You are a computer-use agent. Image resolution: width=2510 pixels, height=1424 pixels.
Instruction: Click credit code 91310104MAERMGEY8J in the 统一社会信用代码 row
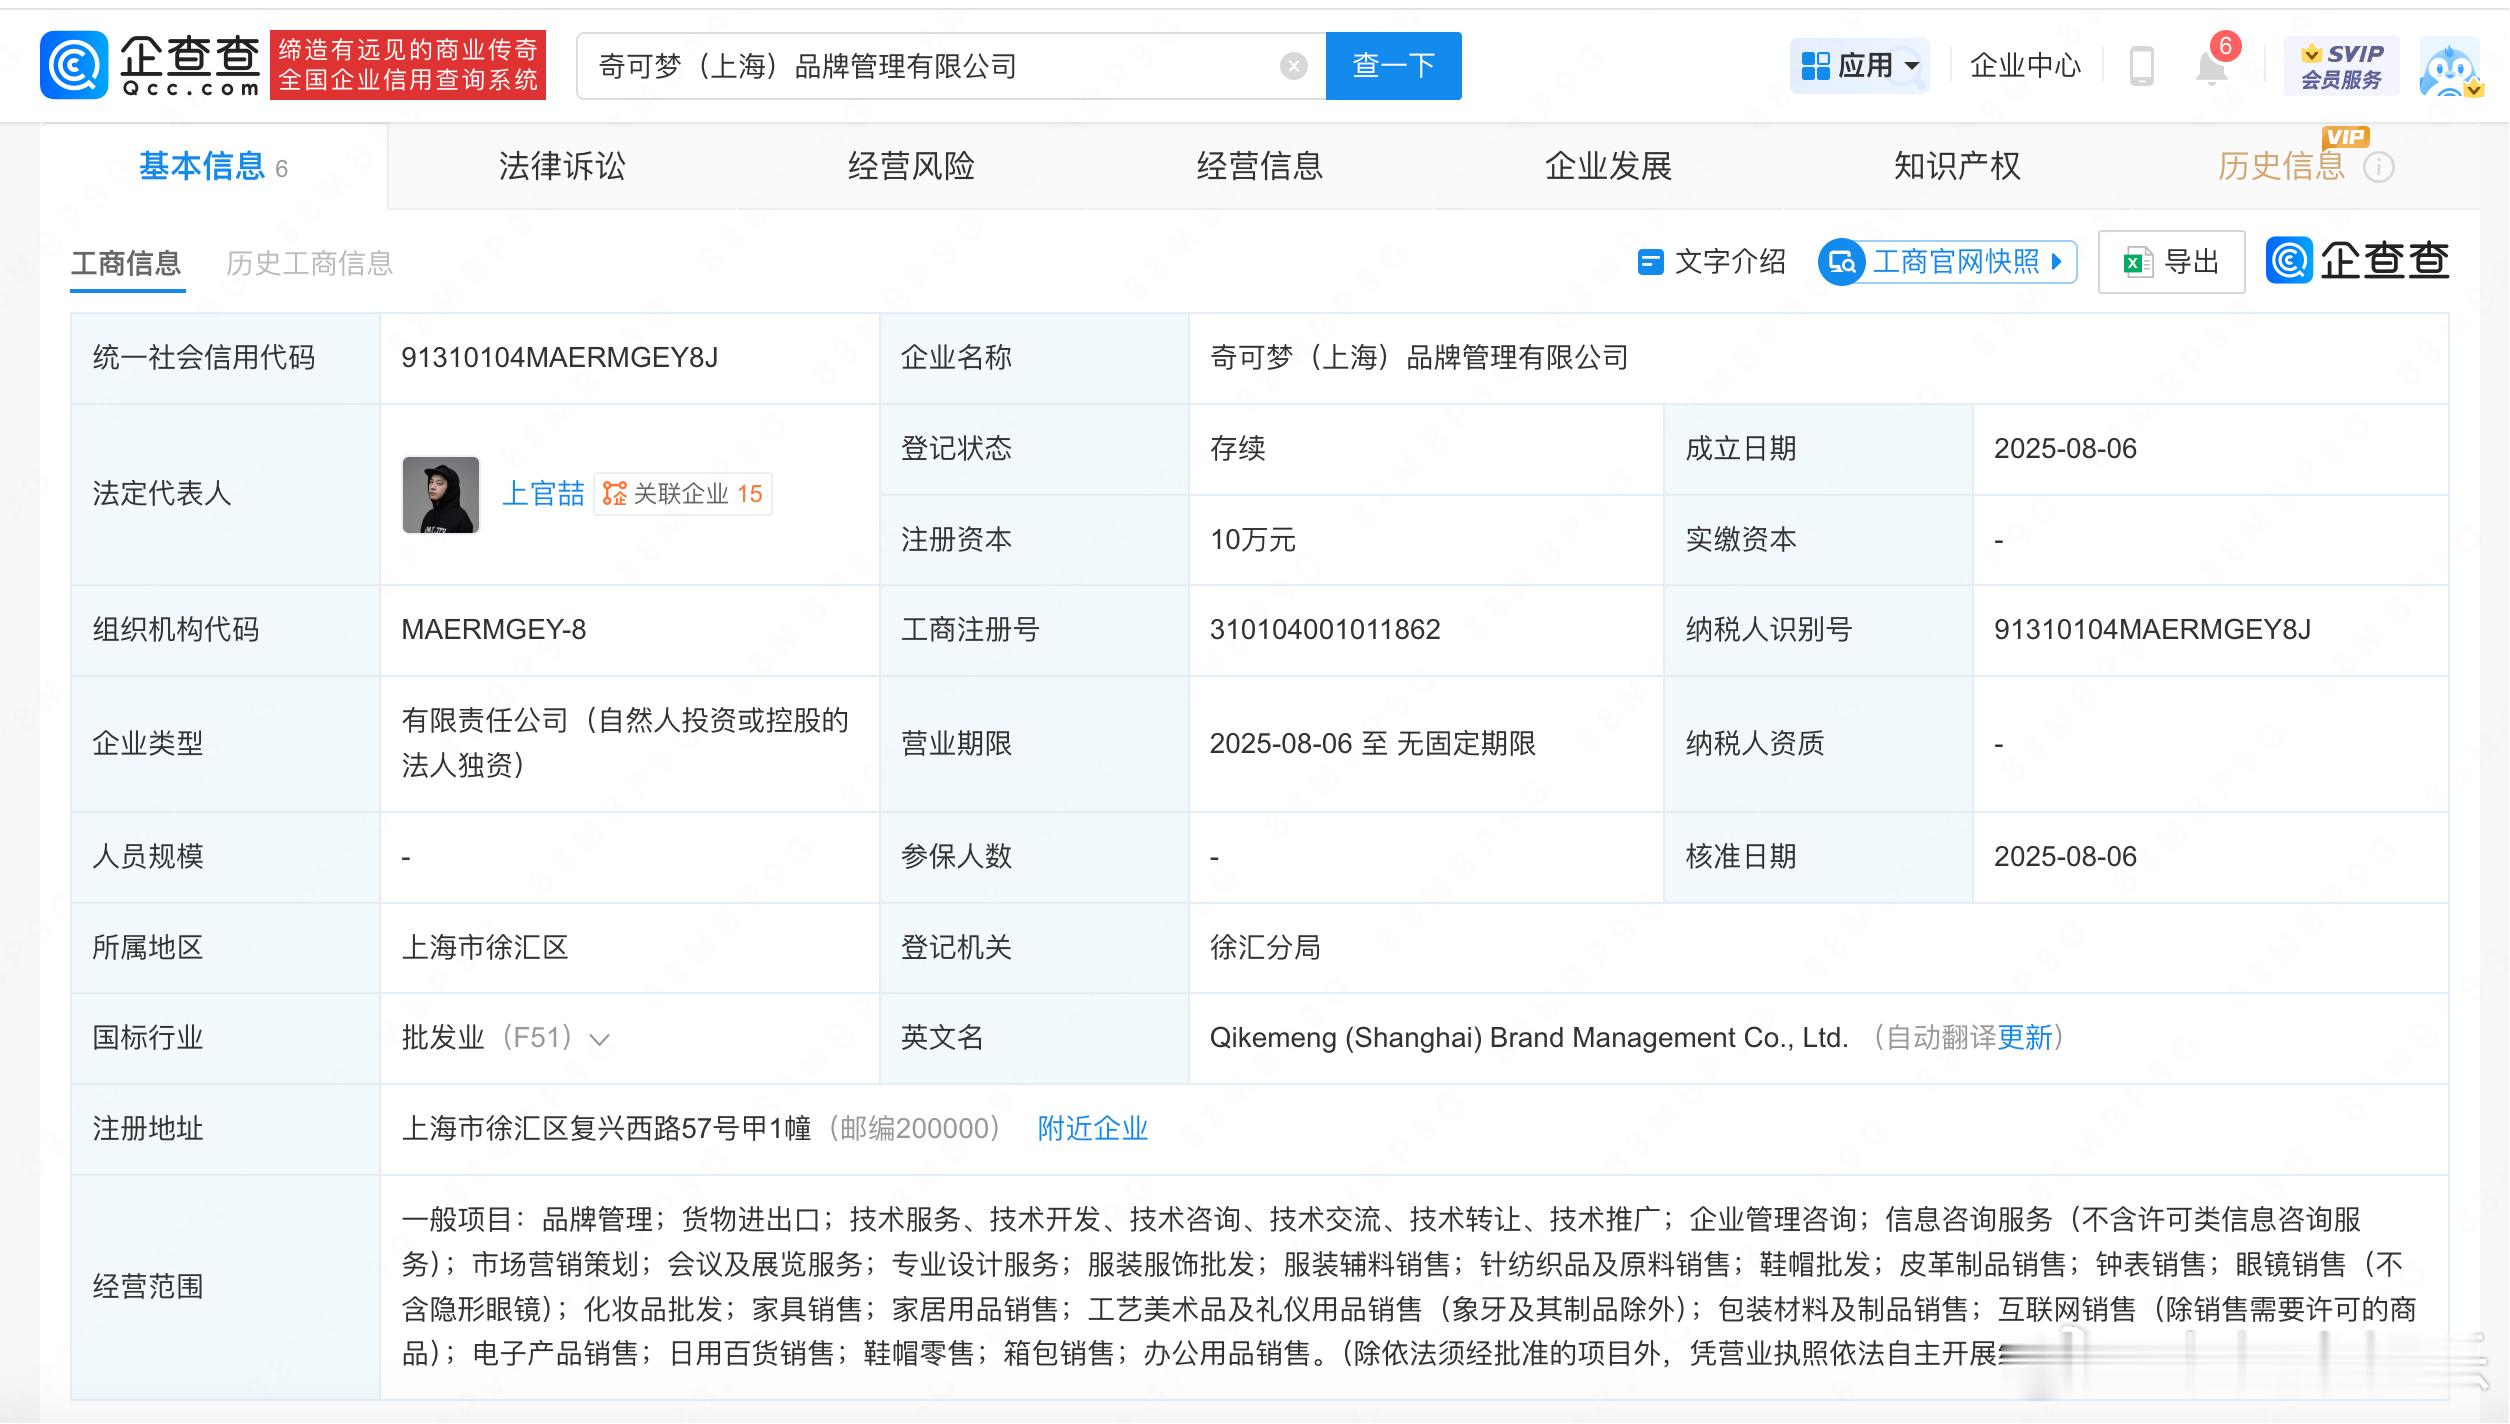tap(560, 358)
